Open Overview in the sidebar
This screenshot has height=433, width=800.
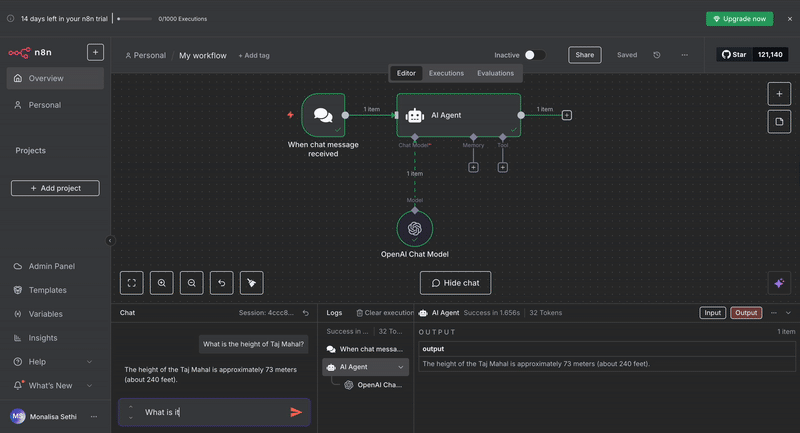55,79
